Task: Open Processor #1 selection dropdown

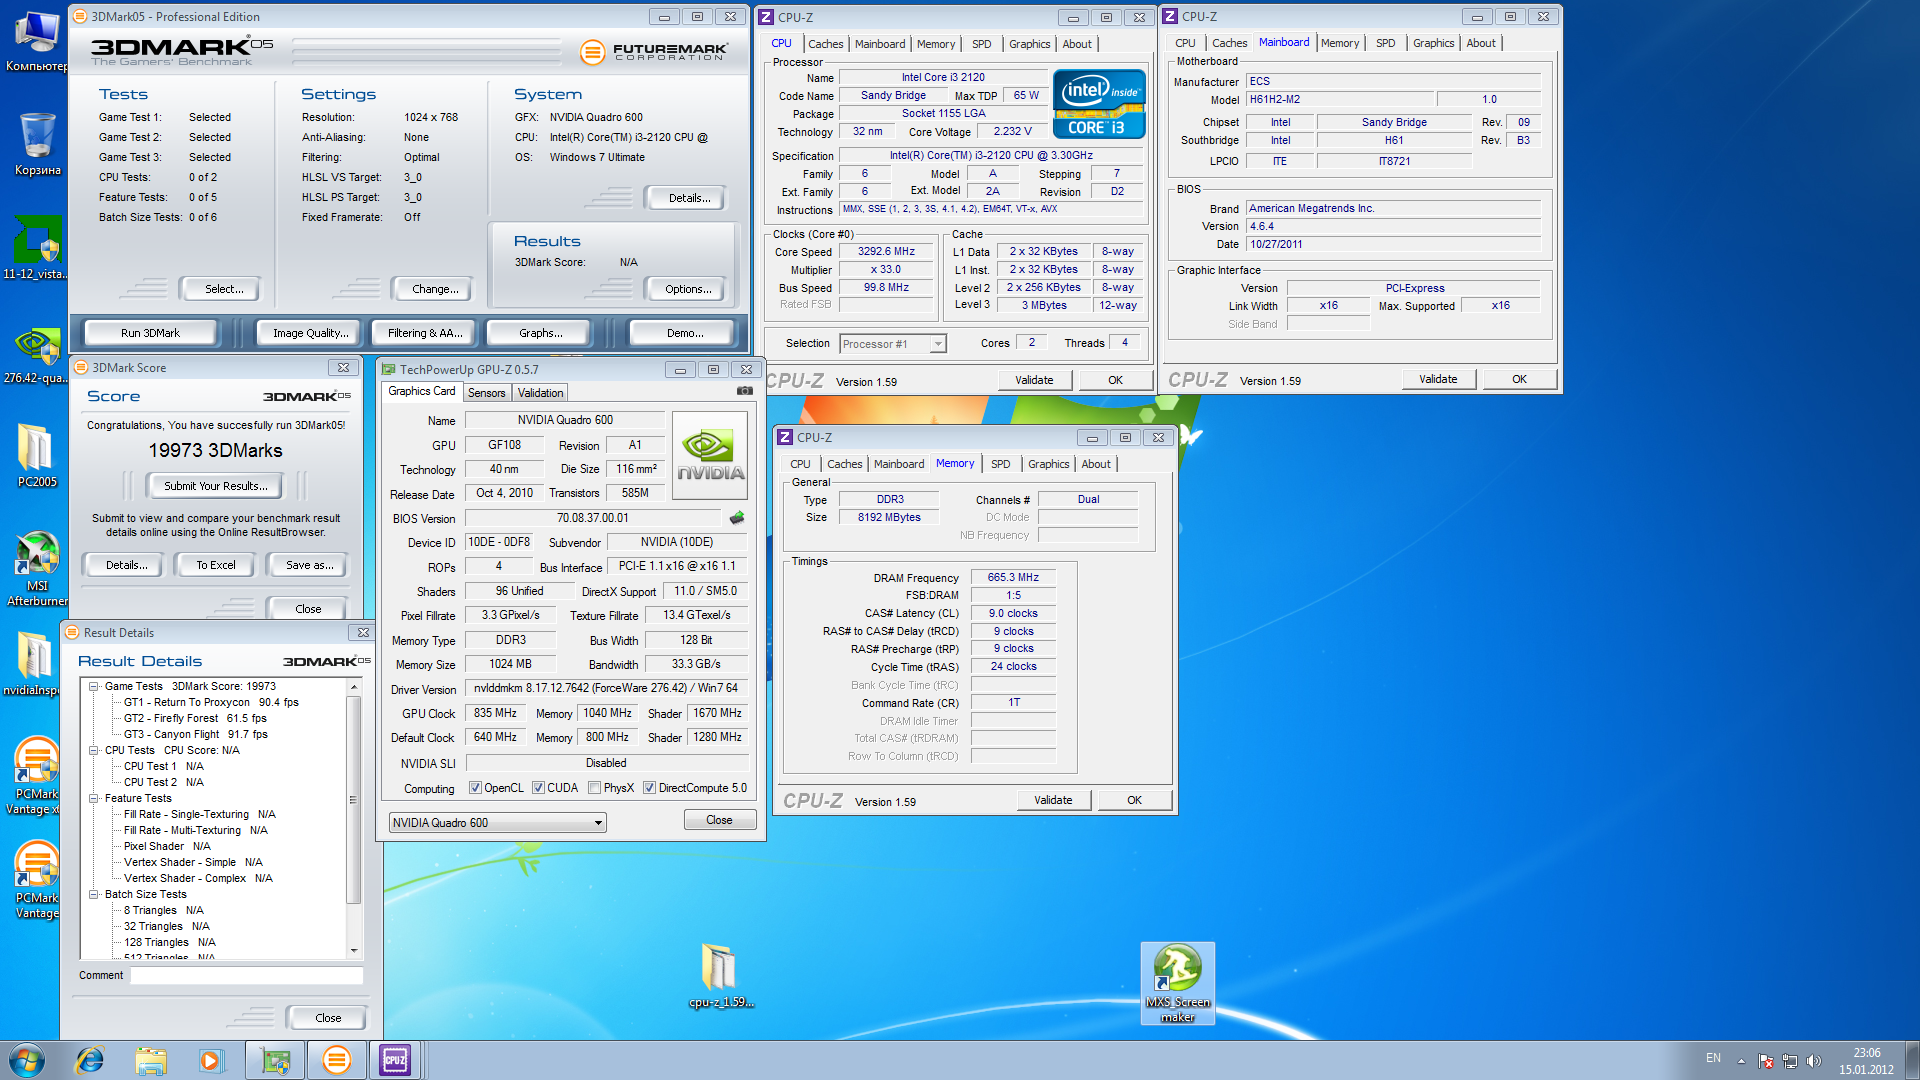Action: point(892,344)
